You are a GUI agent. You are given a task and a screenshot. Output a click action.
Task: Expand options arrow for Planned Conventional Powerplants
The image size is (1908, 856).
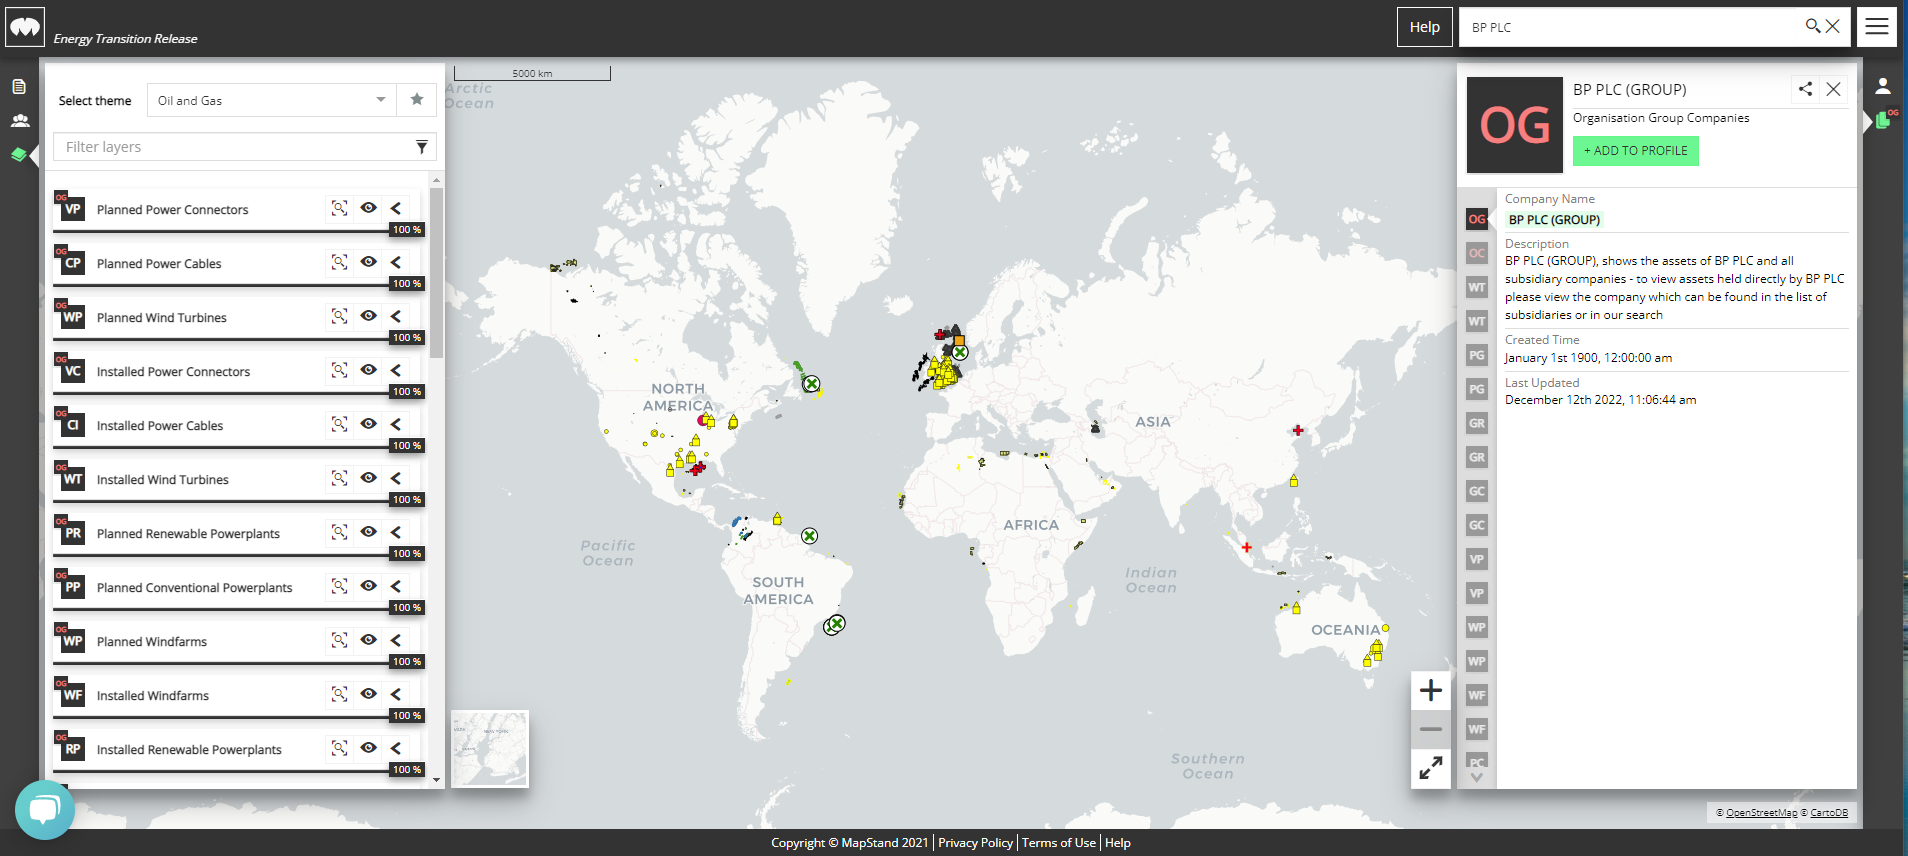pyautogui.click(x=396, y=586)
